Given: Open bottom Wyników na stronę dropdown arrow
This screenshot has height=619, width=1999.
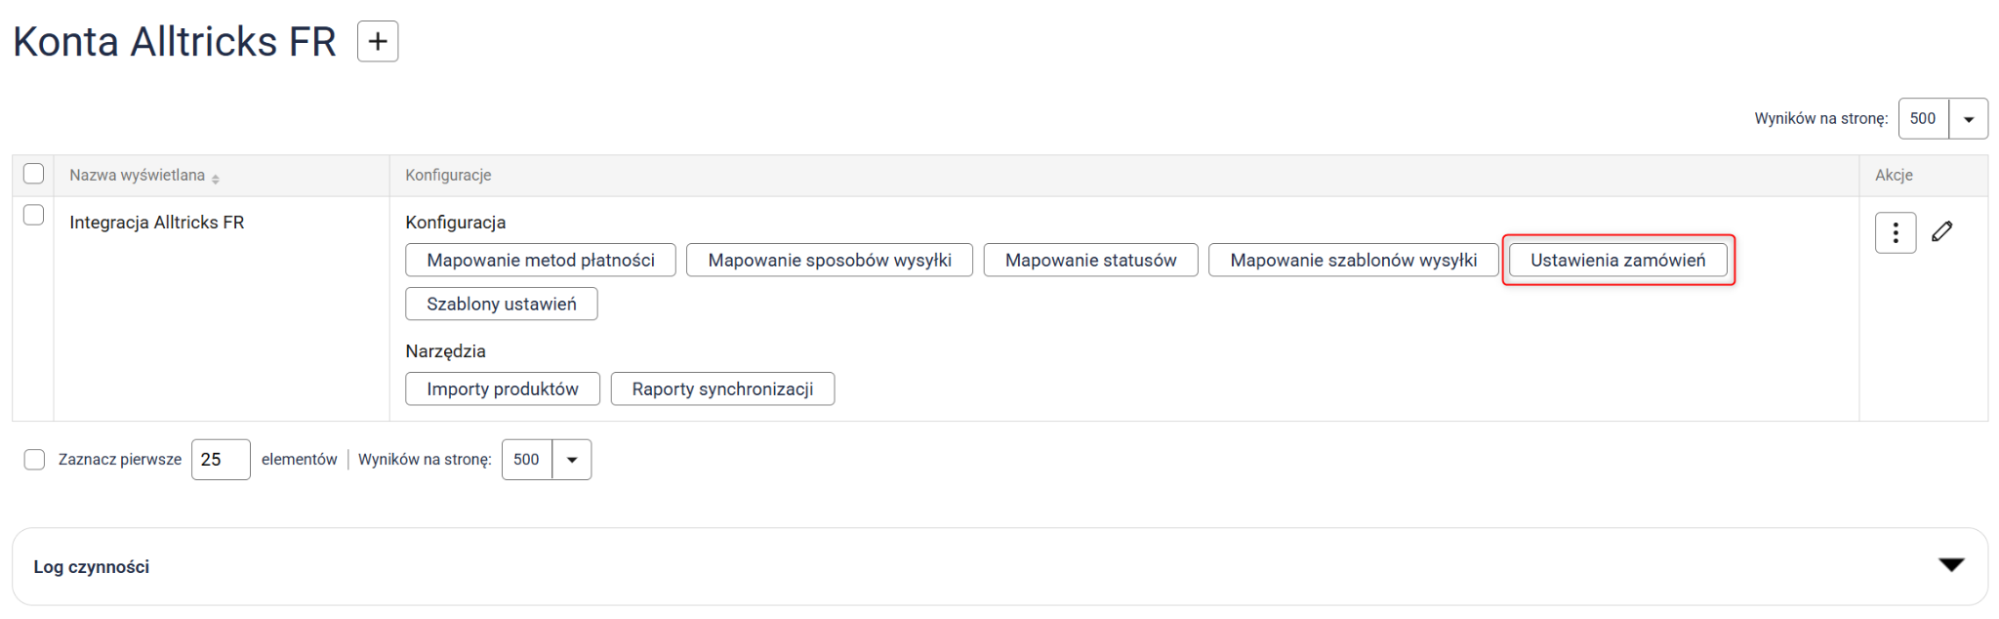Looking at the screenshot, I should [x=571, y=460].
